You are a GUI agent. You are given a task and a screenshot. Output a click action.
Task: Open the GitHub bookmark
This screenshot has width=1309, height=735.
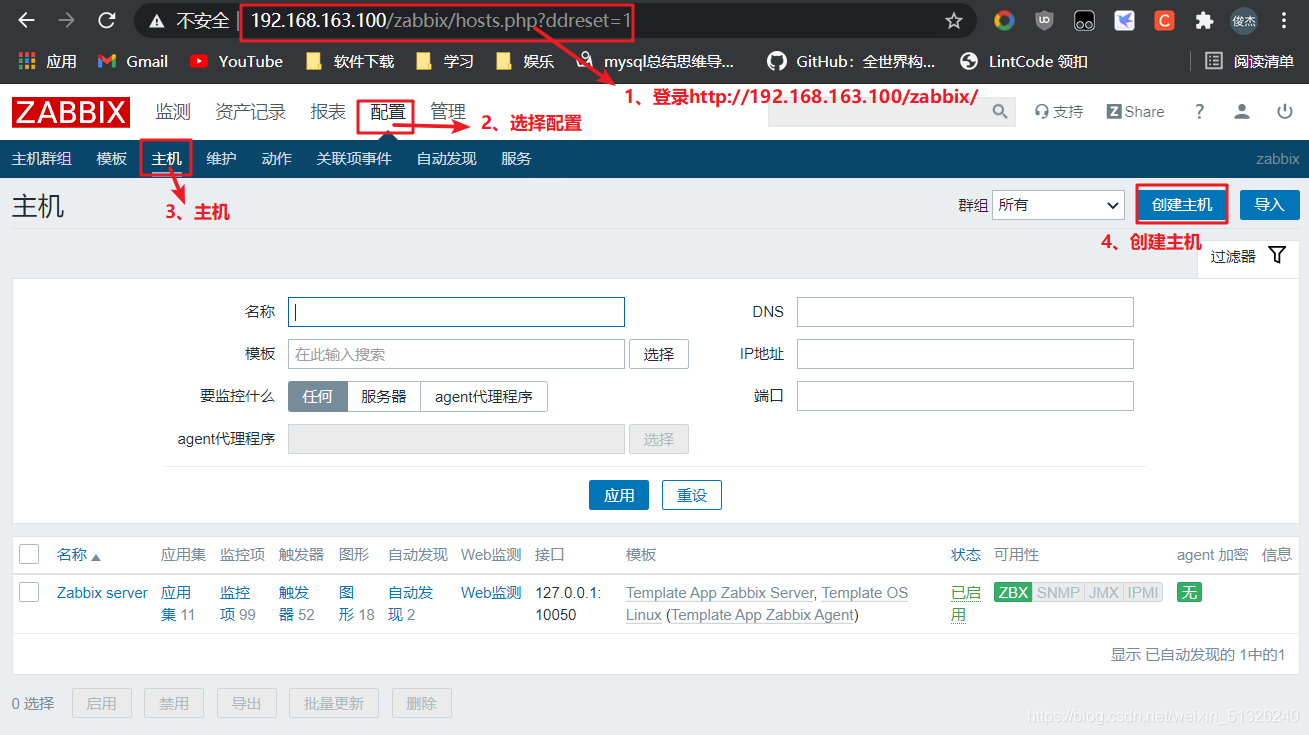pos(851,61)
